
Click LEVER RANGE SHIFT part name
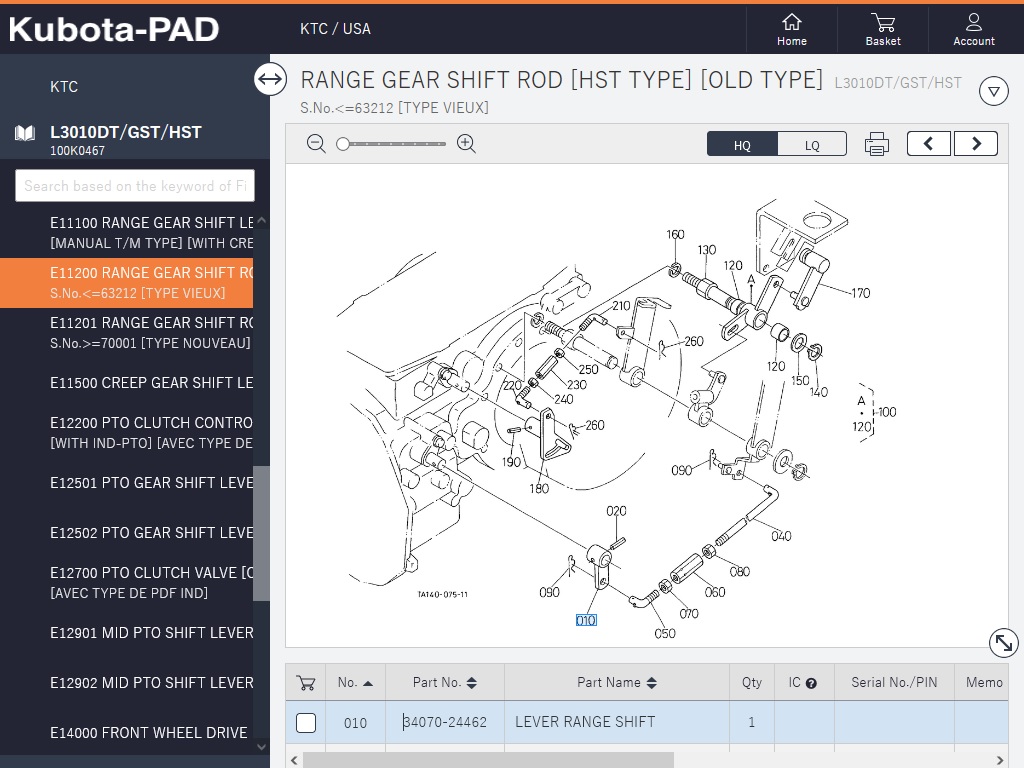(585, 722)
